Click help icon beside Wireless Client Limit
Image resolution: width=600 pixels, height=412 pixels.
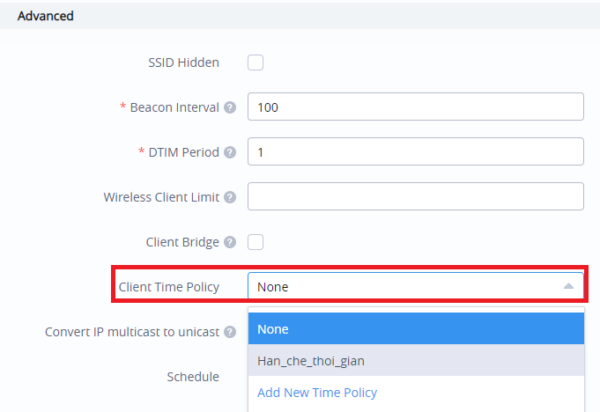tap(230, 197)
